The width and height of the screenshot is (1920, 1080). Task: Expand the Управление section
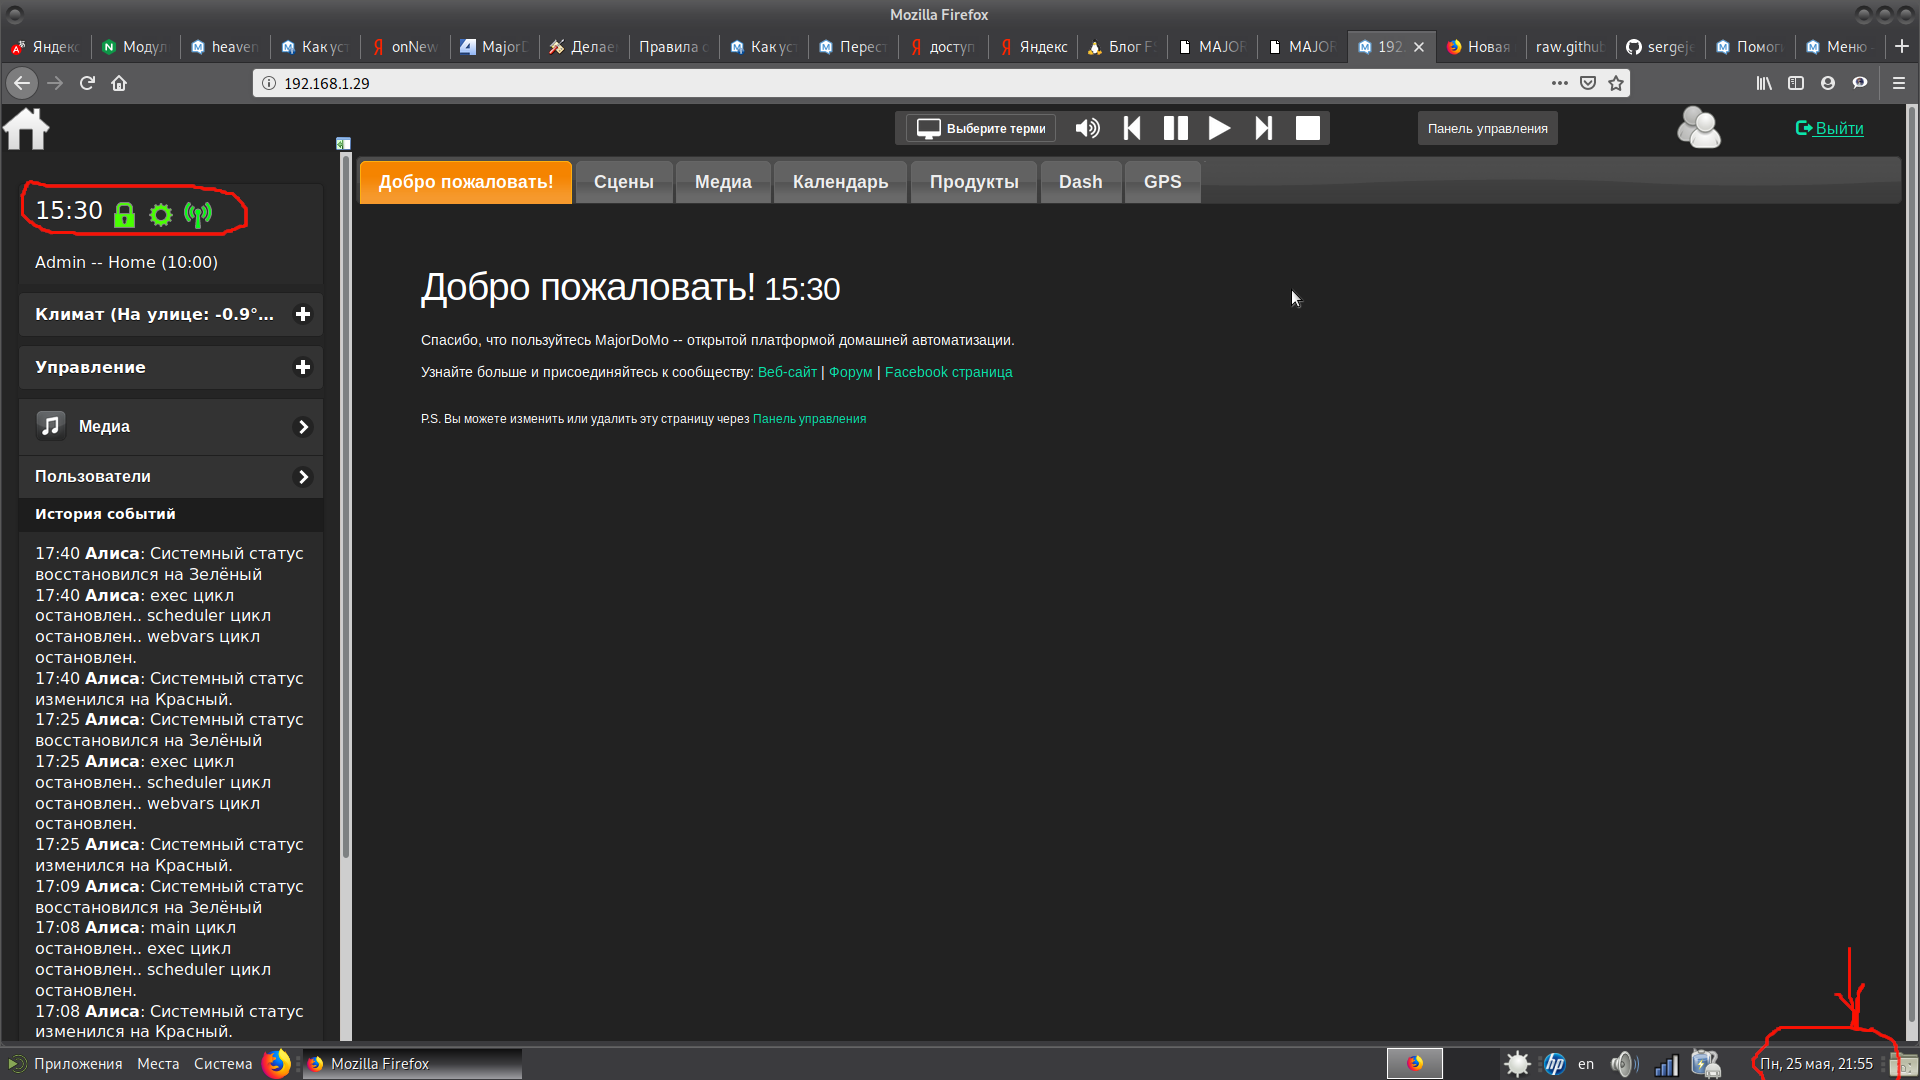pos(303,367)
